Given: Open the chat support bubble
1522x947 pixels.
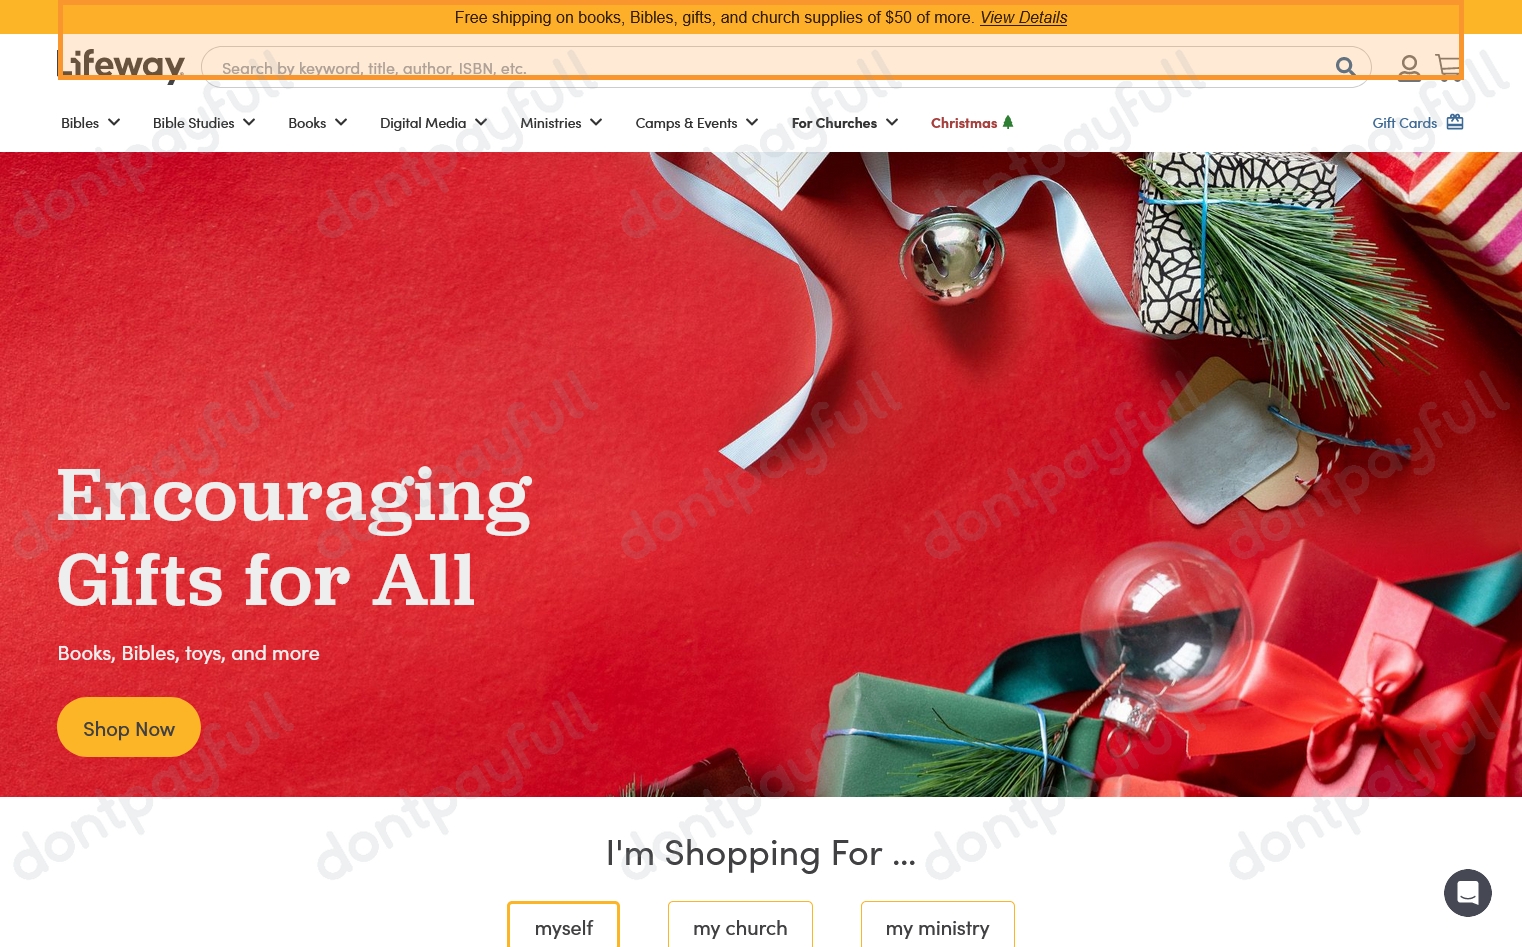Looking at the screenshot, I should point(1467,892).
